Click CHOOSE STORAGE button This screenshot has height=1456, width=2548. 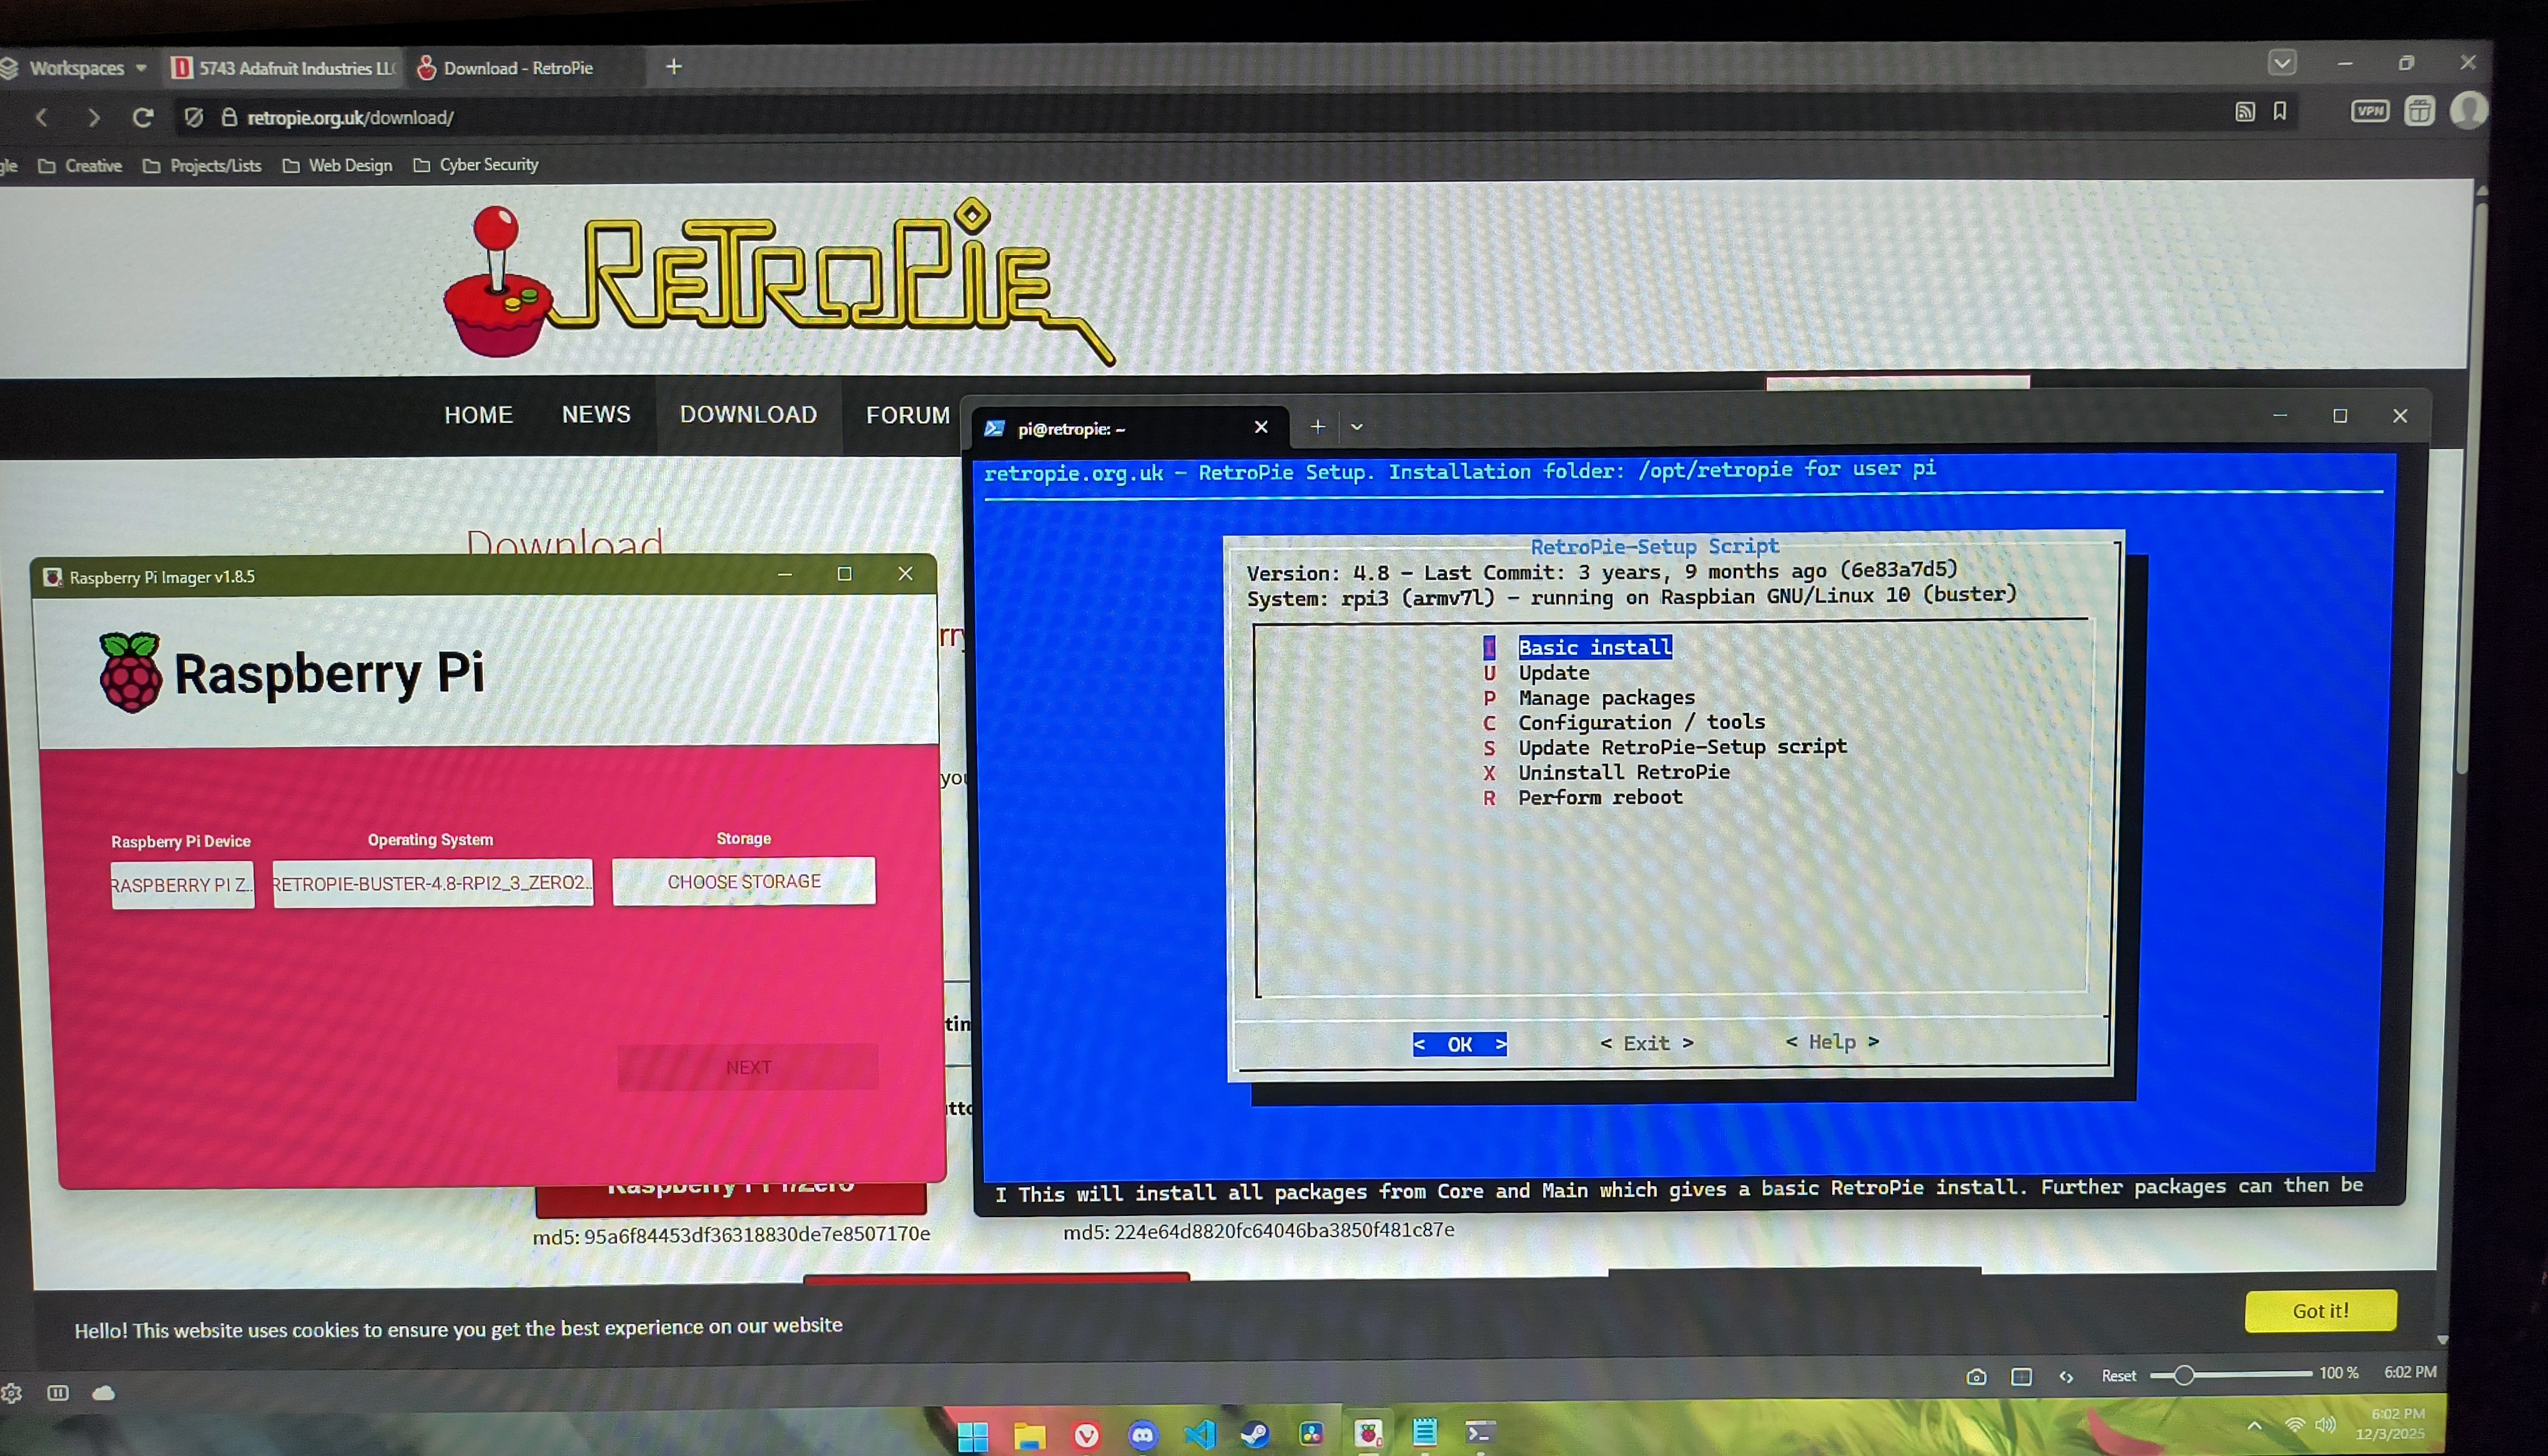point(743,881)
